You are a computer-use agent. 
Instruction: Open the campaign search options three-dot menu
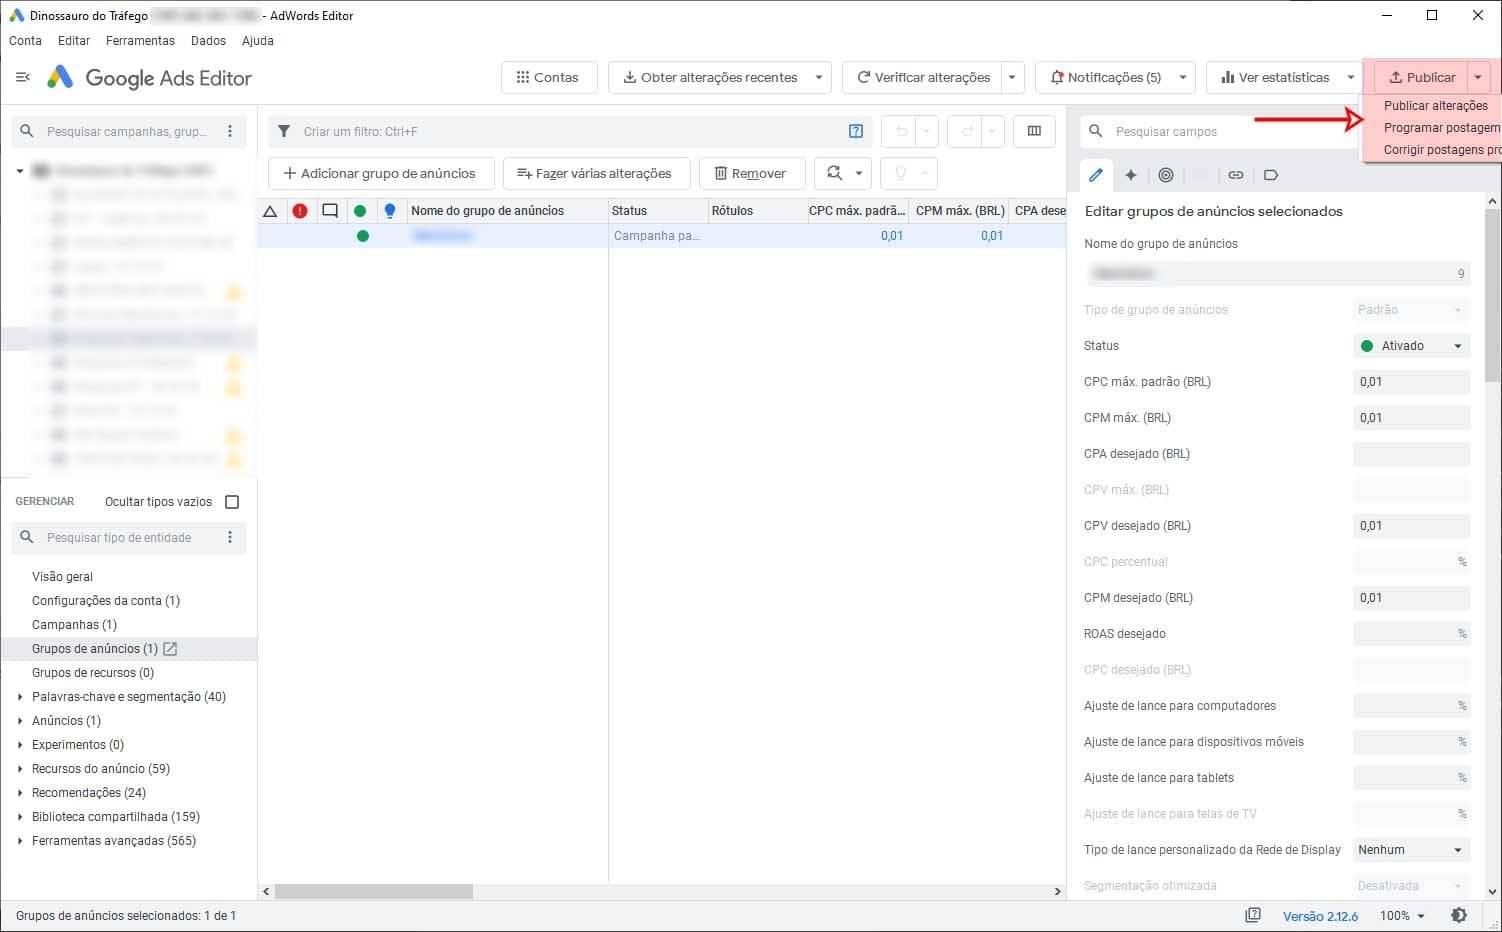230,131
